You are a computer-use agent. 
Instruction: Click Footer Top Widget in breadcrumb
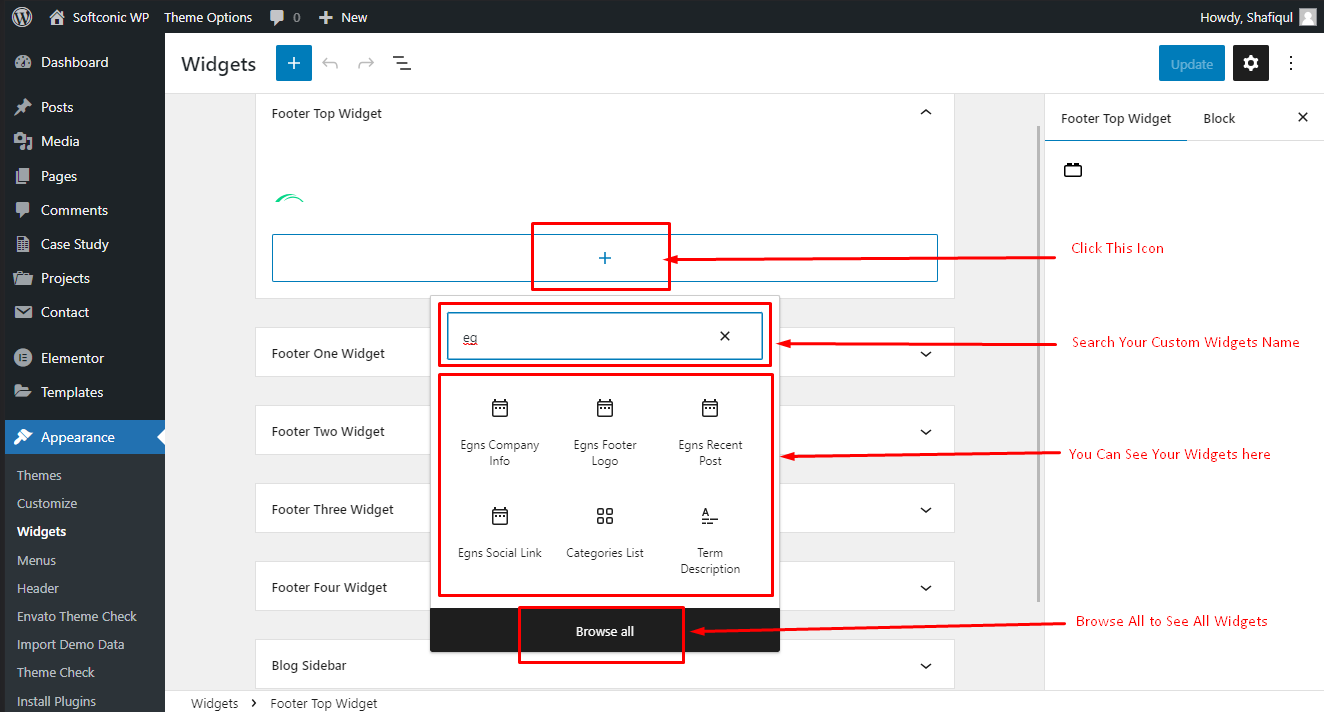pos(324,703)
